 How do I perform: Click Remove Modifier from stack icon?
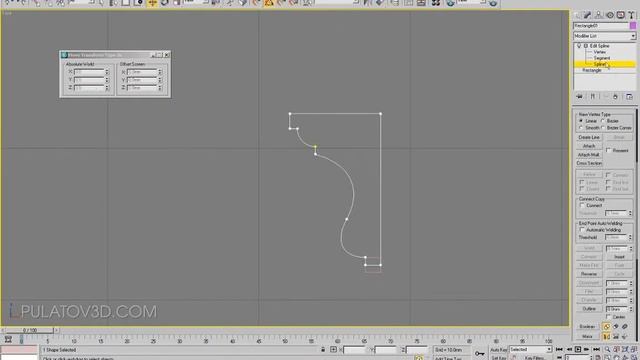(x=615, y=97)
